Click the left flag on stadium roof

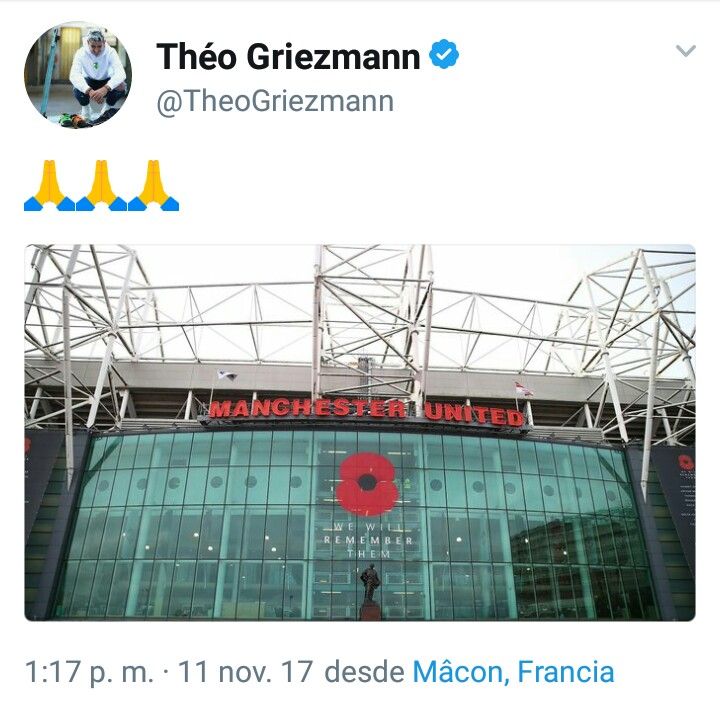(x=227, y=375)
